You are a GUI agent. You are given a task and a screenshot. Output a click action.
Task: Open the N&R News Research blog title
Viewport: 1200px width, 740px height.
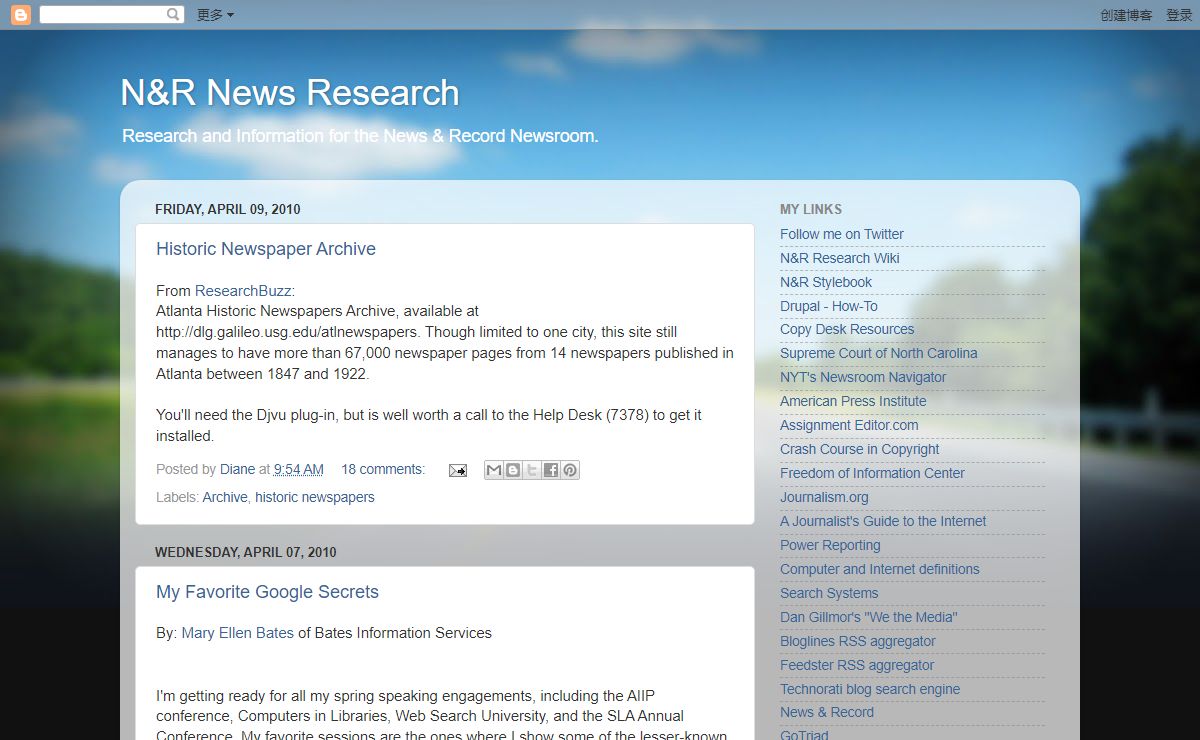(x=290, y=93)
